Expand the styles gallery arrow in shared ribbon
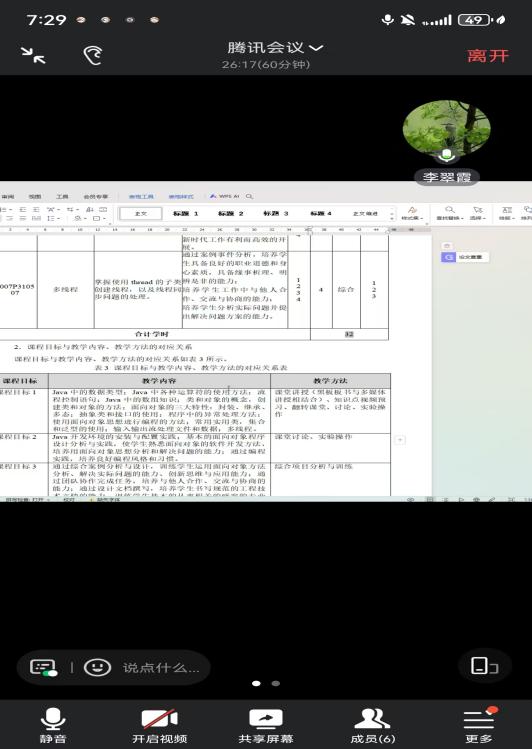 392,214
